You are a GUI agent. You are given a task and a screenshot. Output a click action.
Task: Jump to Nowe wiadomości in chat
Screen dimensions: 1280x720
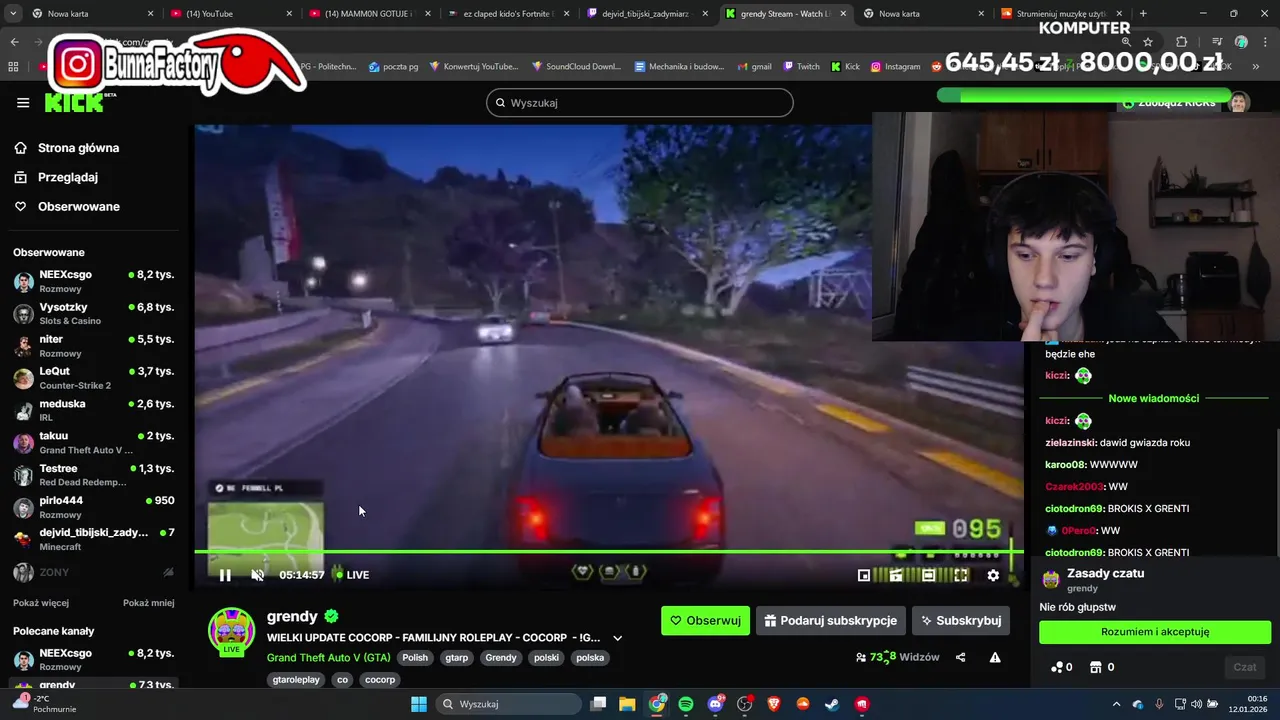click(1154, 398)
